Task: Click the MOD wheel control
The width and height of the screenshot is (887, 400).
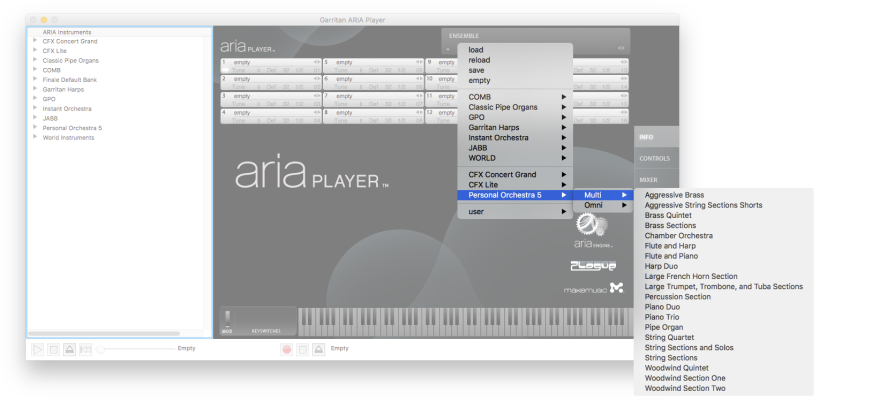Action: point(227,319)
